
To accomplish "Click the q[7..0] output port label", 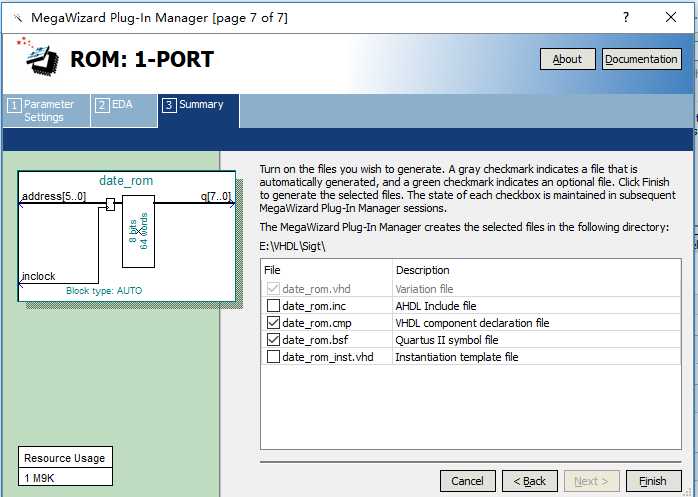I will click(215, 196).
